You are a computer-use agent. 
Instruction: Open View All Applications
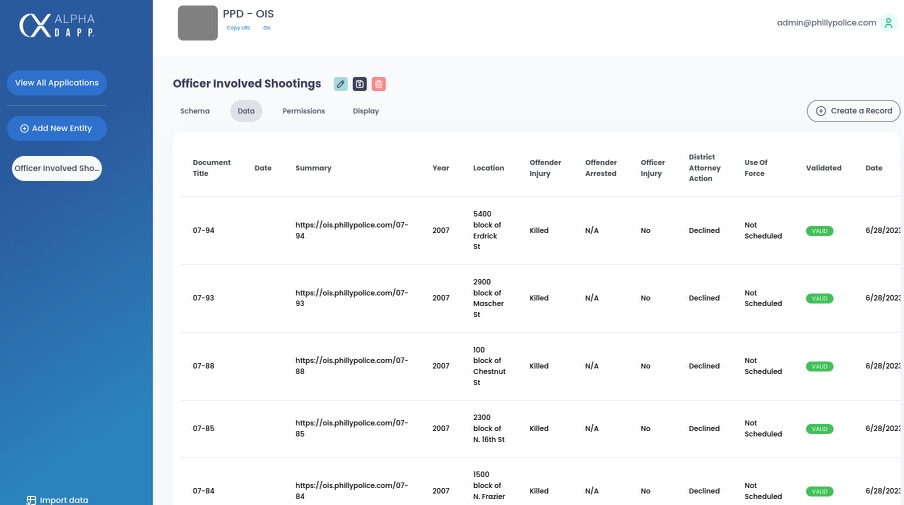(56, 83)
